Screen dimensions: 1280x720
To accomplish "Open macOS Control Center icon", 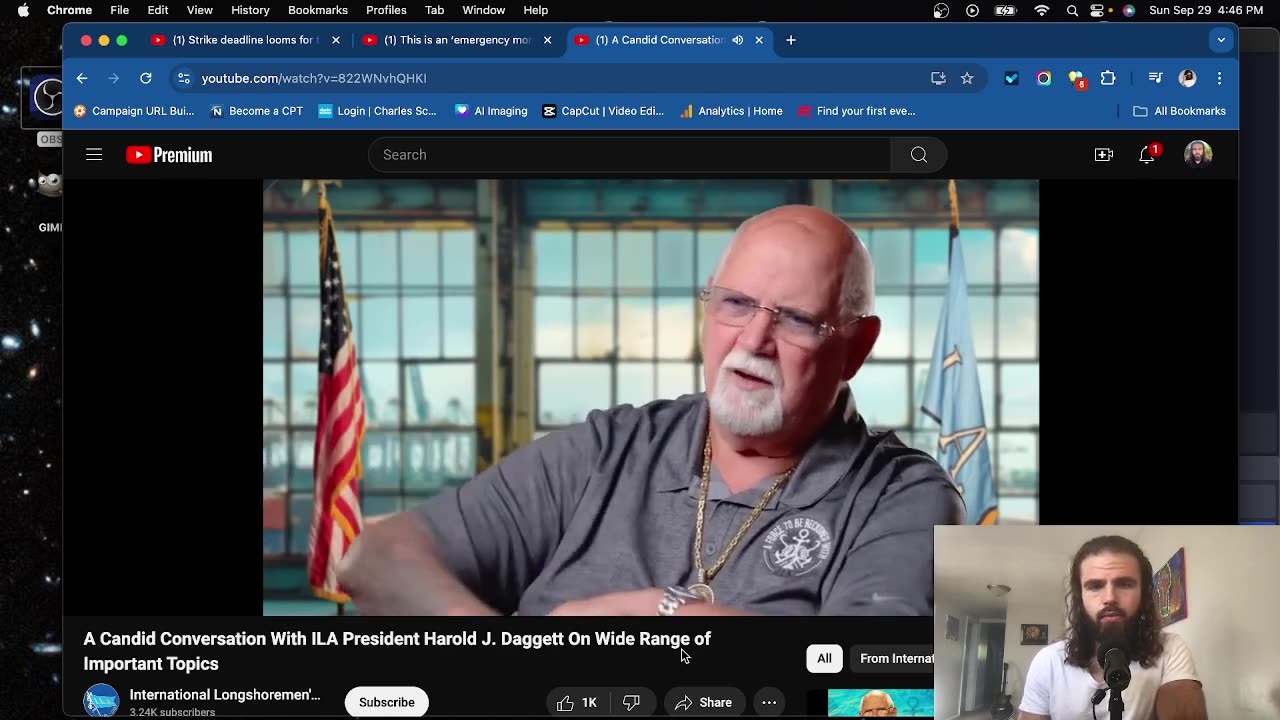I will click(x=1098, y=10).
